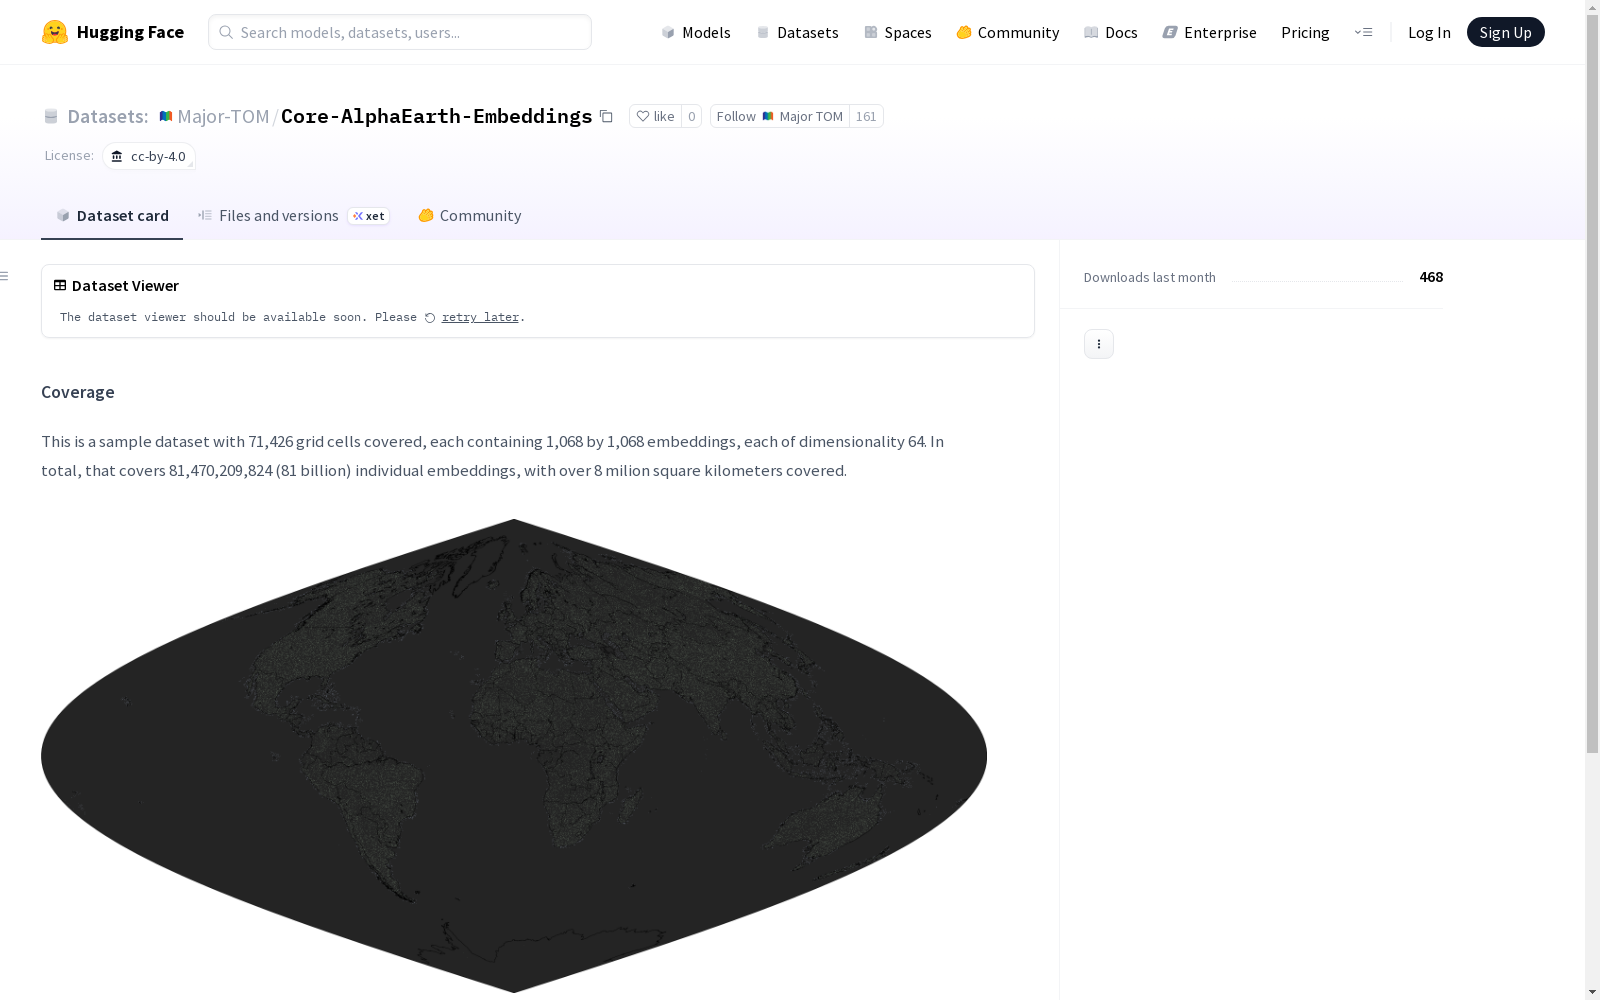
Task: Open the three-dot options menu in sidebar
Action: coord(1099,344)
